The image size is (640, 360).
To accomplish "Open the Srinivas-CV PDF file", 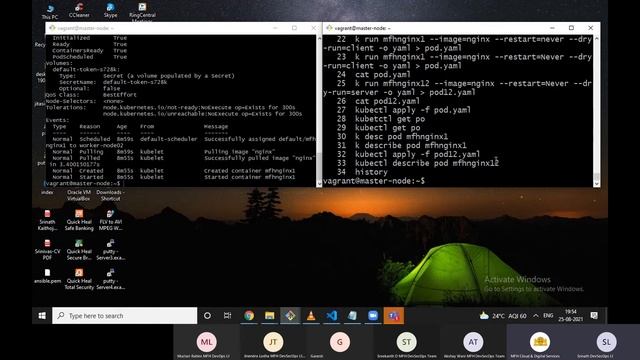I will 47,250.
